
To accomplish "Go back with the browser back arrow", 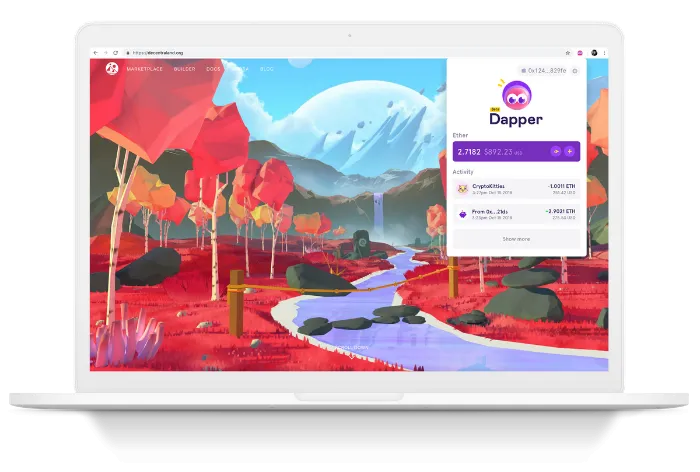I will click(x=96, y=53).
